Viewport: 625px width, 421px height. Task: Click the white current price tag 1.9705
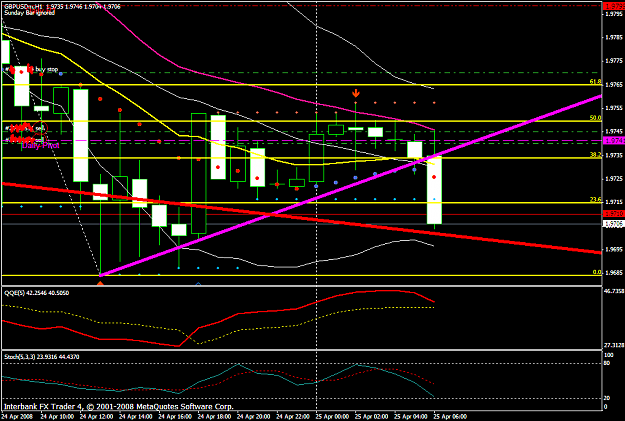[614, 224]
